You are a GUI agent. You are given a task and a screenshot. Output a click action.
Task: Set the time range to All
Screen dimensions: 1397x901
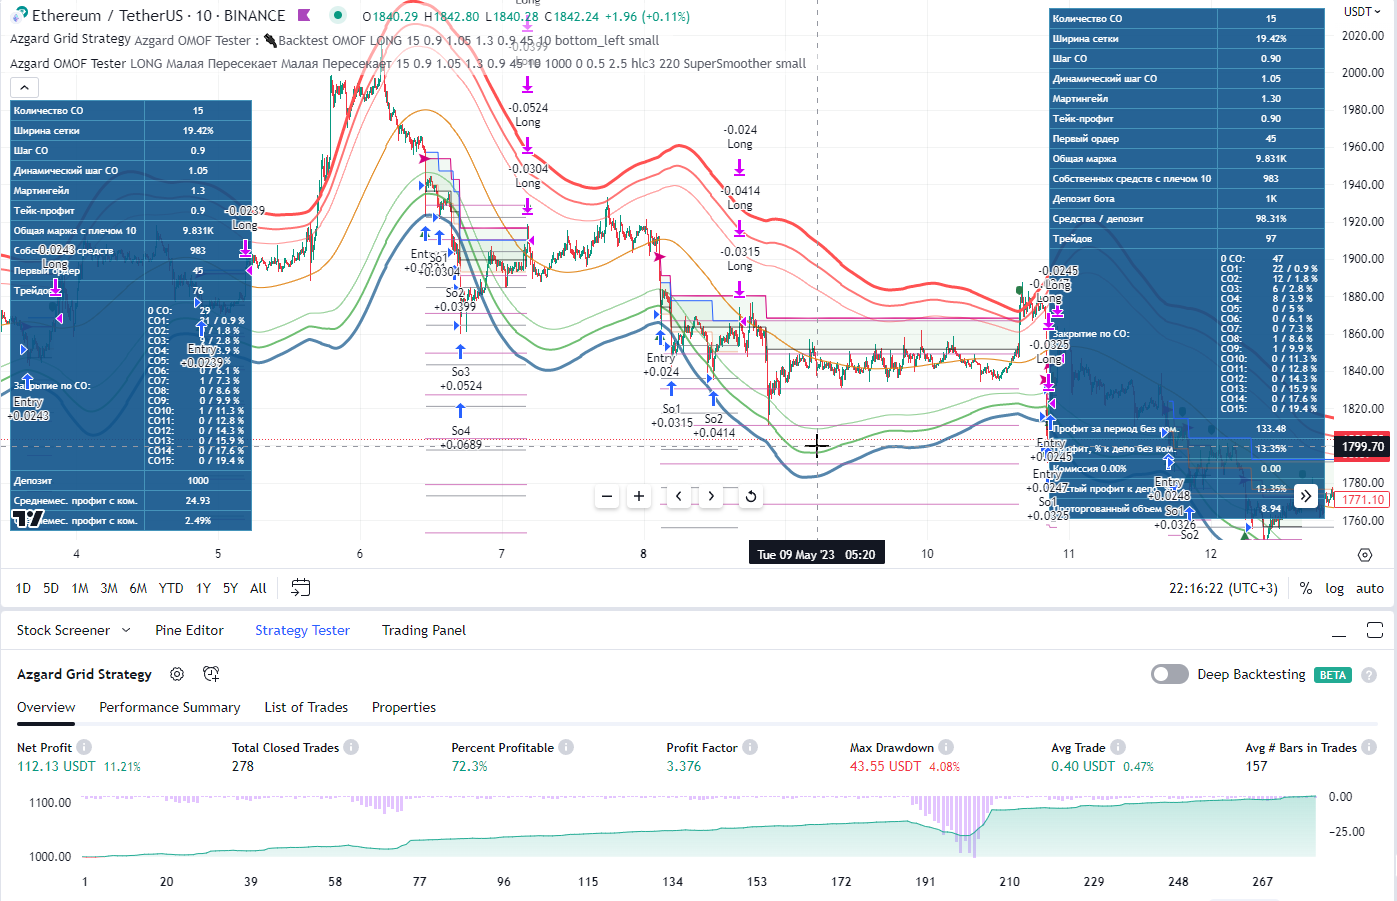[x=258, y=588]
